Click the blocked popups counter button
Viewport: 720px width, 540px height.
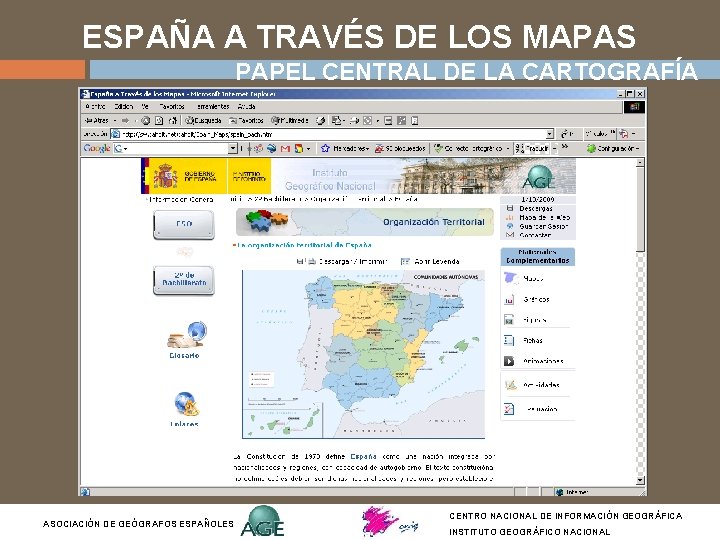(400, 148)
